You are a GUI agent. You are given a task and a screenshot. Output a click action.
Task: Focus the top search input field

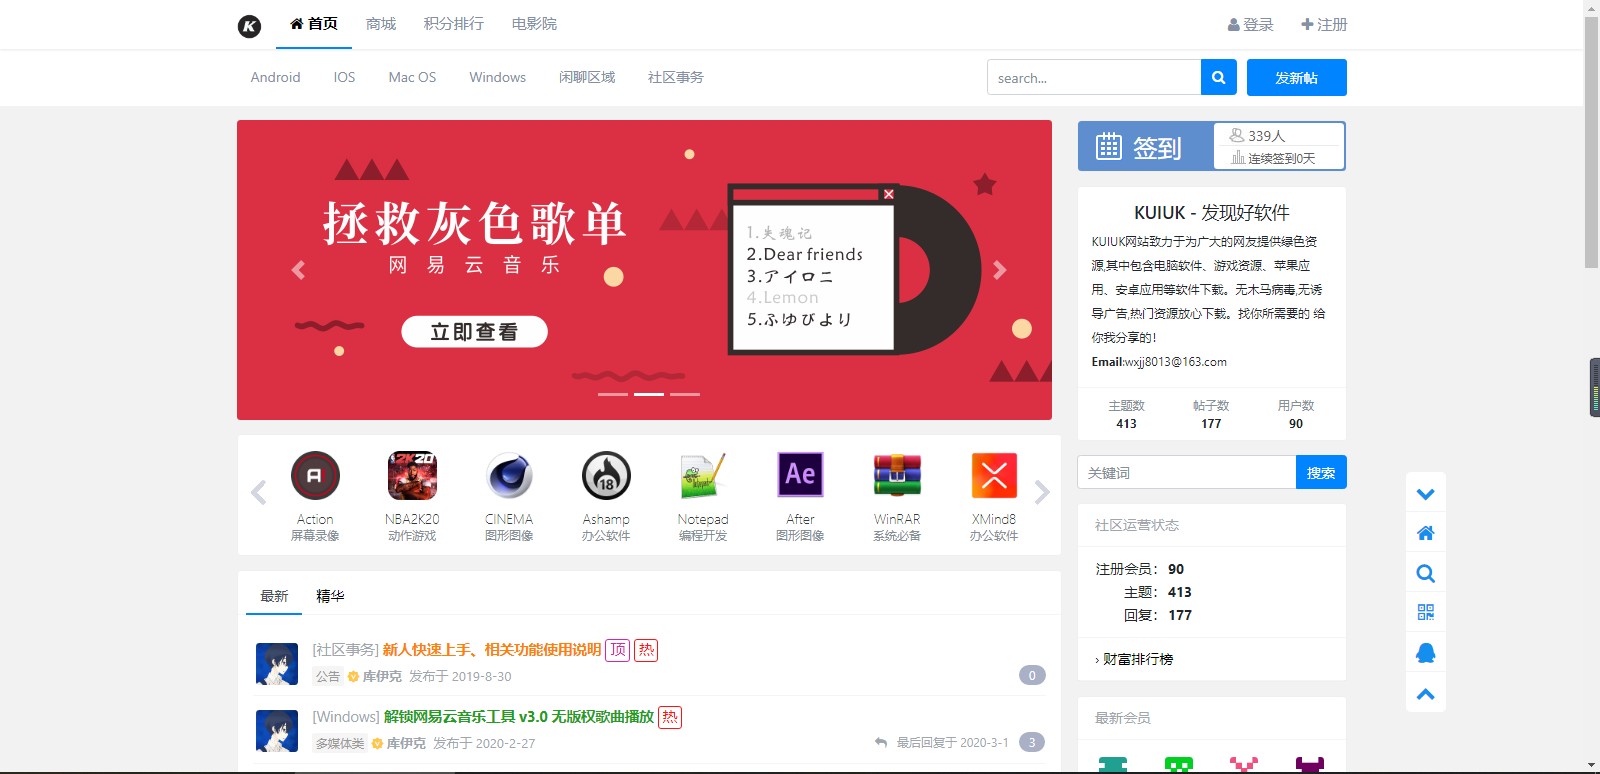1094,77
